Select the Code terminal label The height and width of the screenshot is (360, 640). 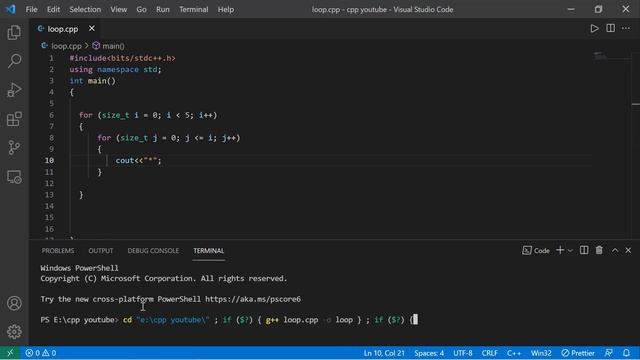click(x=536, y=251)
